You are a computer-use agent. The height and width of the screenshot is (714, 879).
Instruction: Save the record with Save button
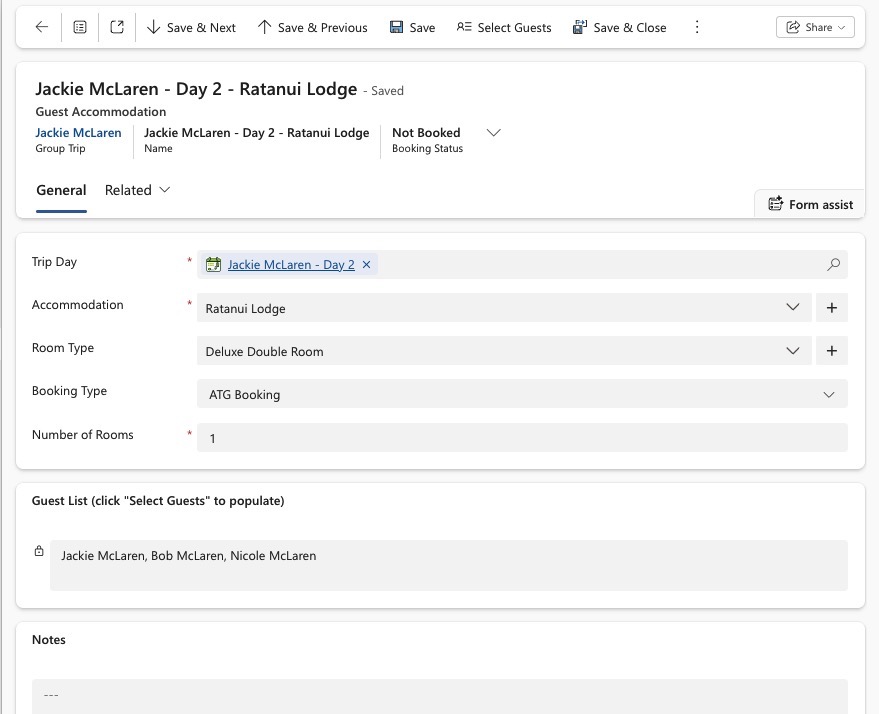[x=413, y=27]
